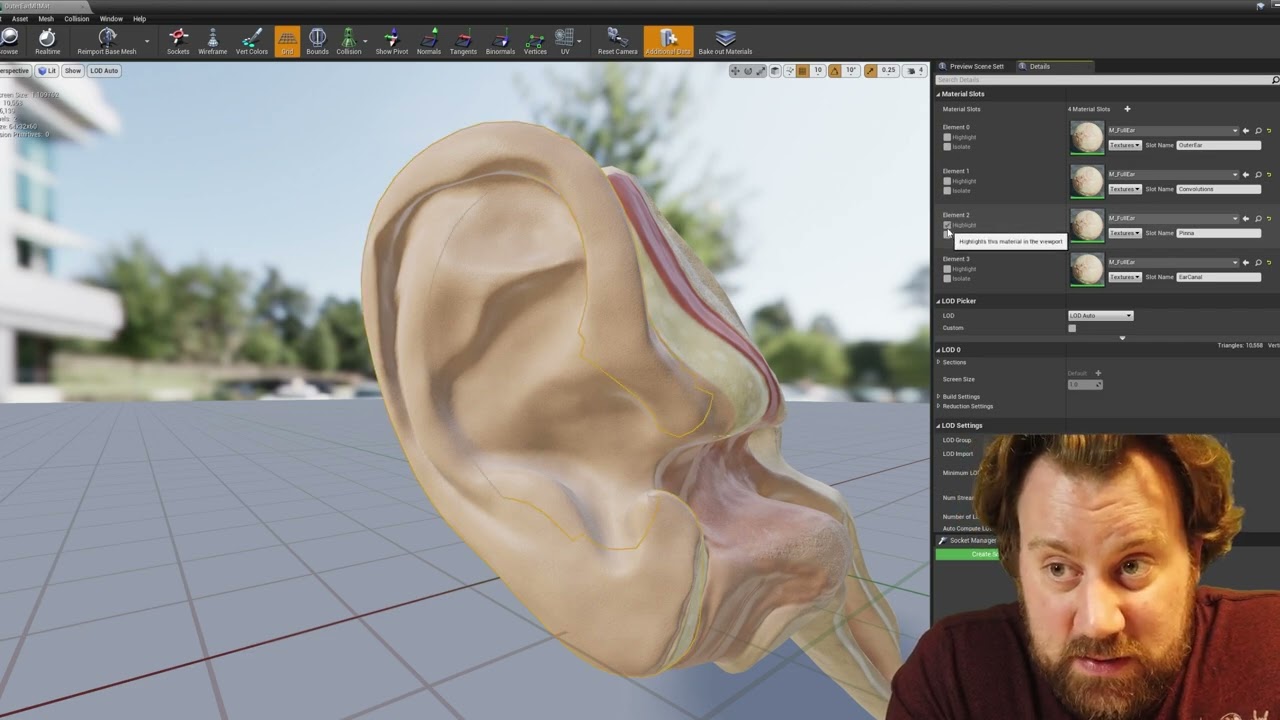The height and width of the screenshot is (720, 1280).
Task: Select the scale gizmo icon in viewport
Action: pos(760,71)
